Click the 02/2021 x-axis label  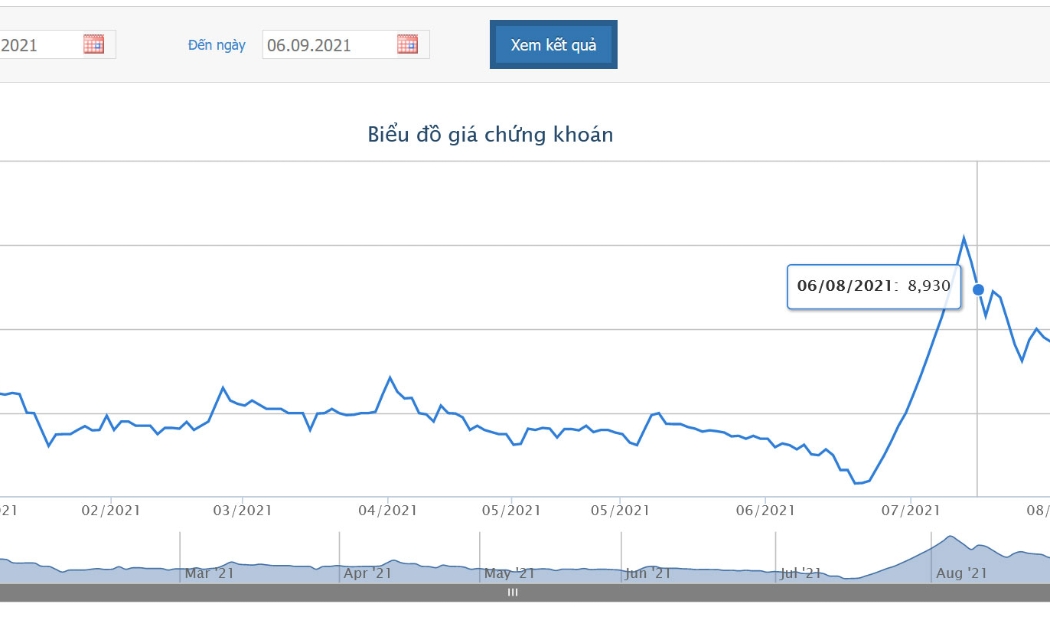(110, 511)
